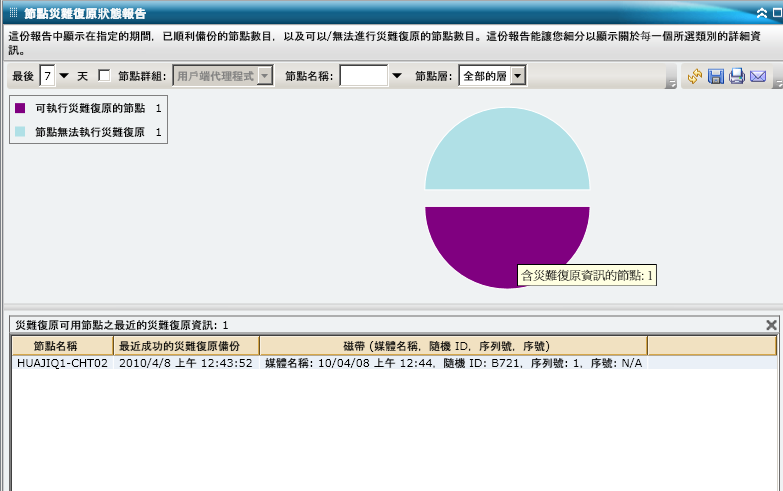Screen dimensions: 783x491
Task: Click the 節點災難復原狀態報告 title bar text
Action: point(85,13)
